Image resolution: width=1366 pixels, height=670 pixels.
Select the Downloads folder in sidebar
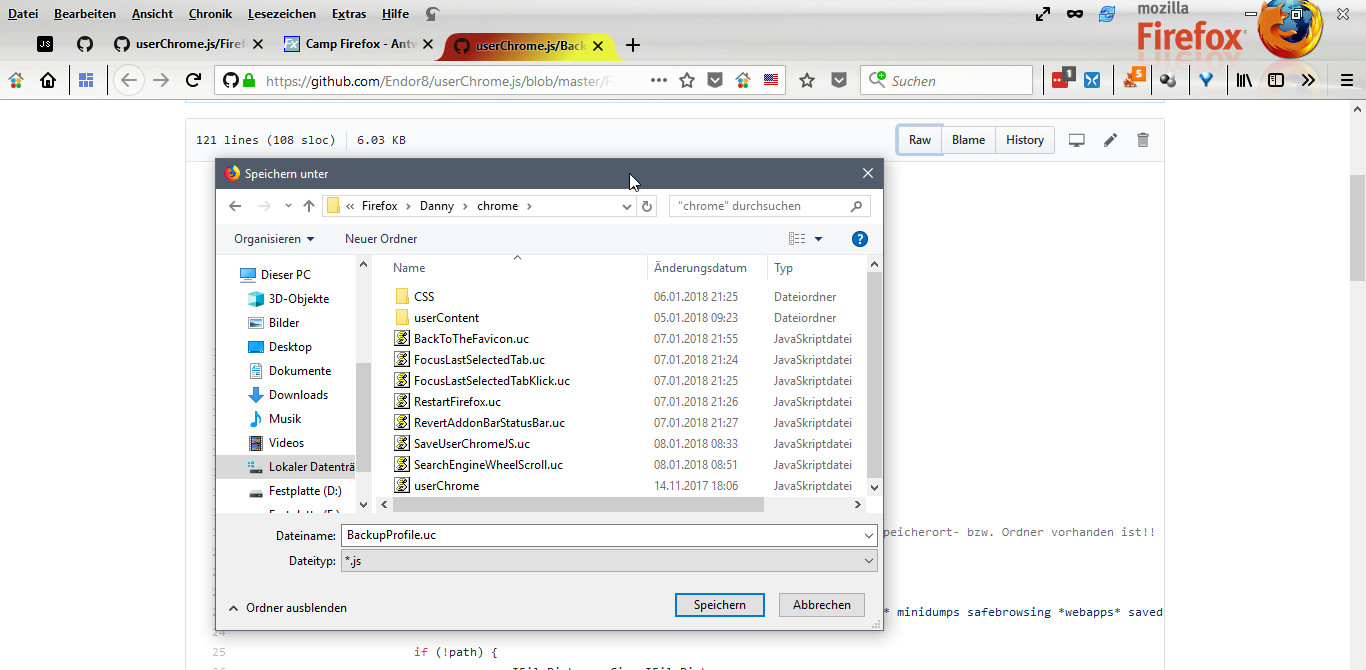click(298, 395)
